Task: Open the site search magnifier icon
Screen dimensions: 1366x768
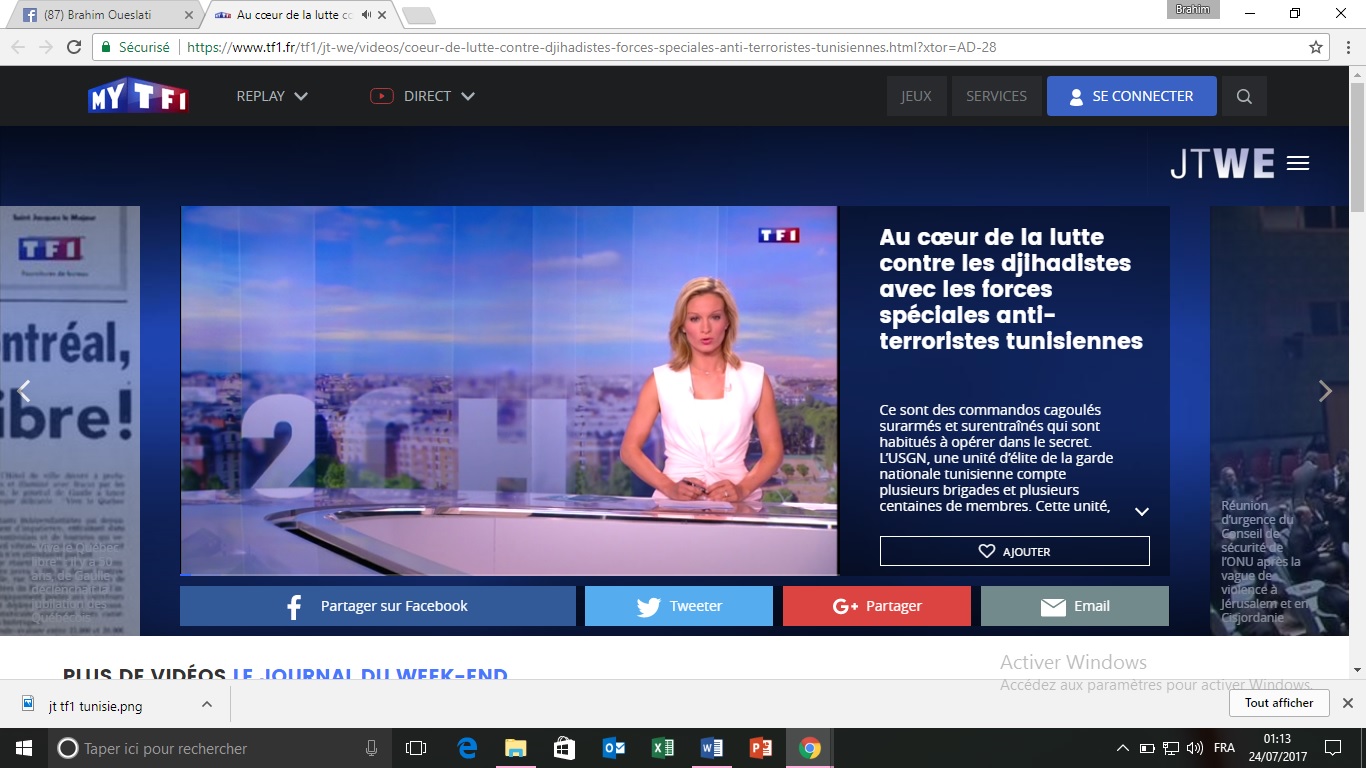Action: point(1244,96)
